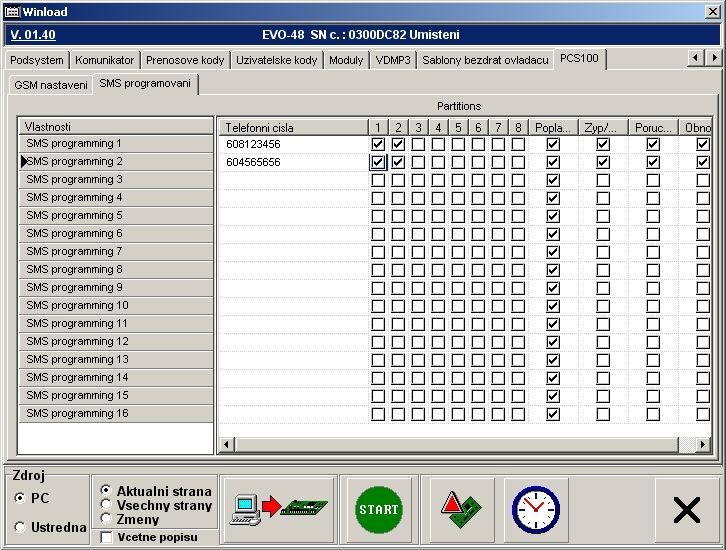Viewport: 726px width, 550px height.
Task: Switch to the GSM nastaveni tab
Action: (50, 85)
